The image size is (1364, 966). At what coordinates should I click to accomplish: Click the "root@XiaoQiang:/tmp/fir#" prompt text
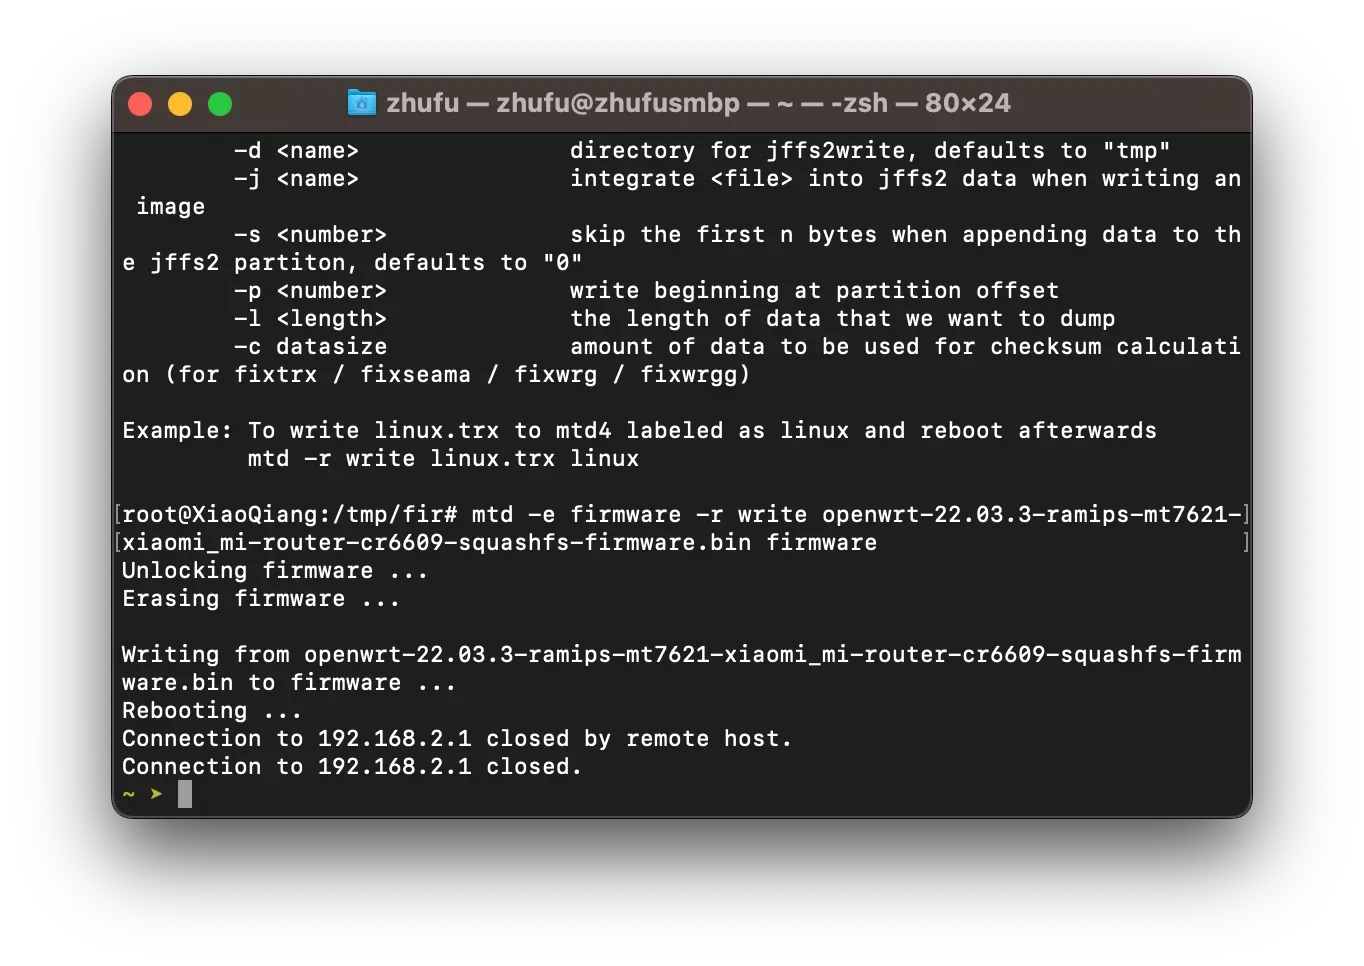(290, 515)
